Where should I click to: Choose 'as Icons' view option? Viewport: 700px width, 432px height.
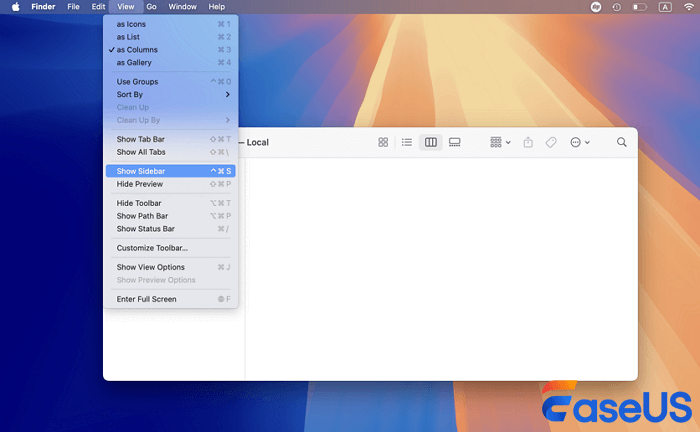[x=132, y=23]
